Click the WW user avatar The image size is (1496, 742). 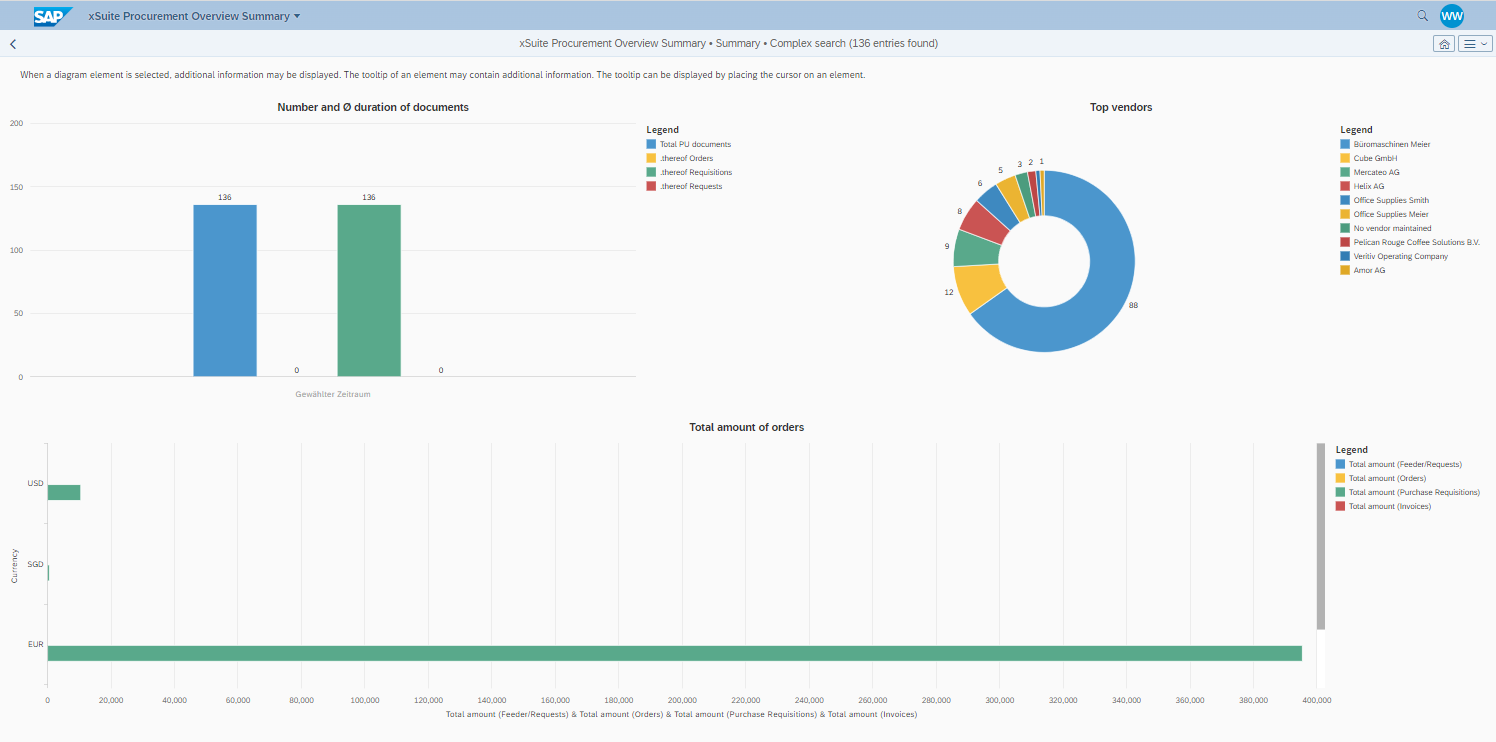point(1452,15)
